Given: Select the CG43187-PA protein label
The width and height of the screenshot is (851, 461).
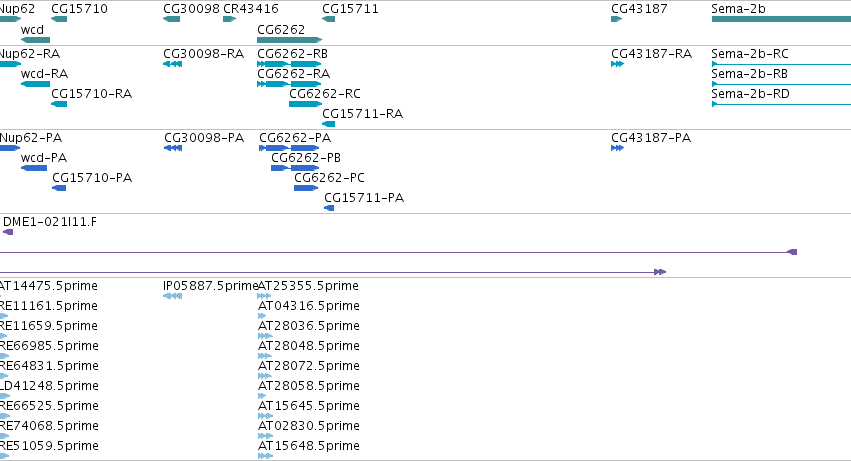Looking at the screenshot, I should pos(651,138).
